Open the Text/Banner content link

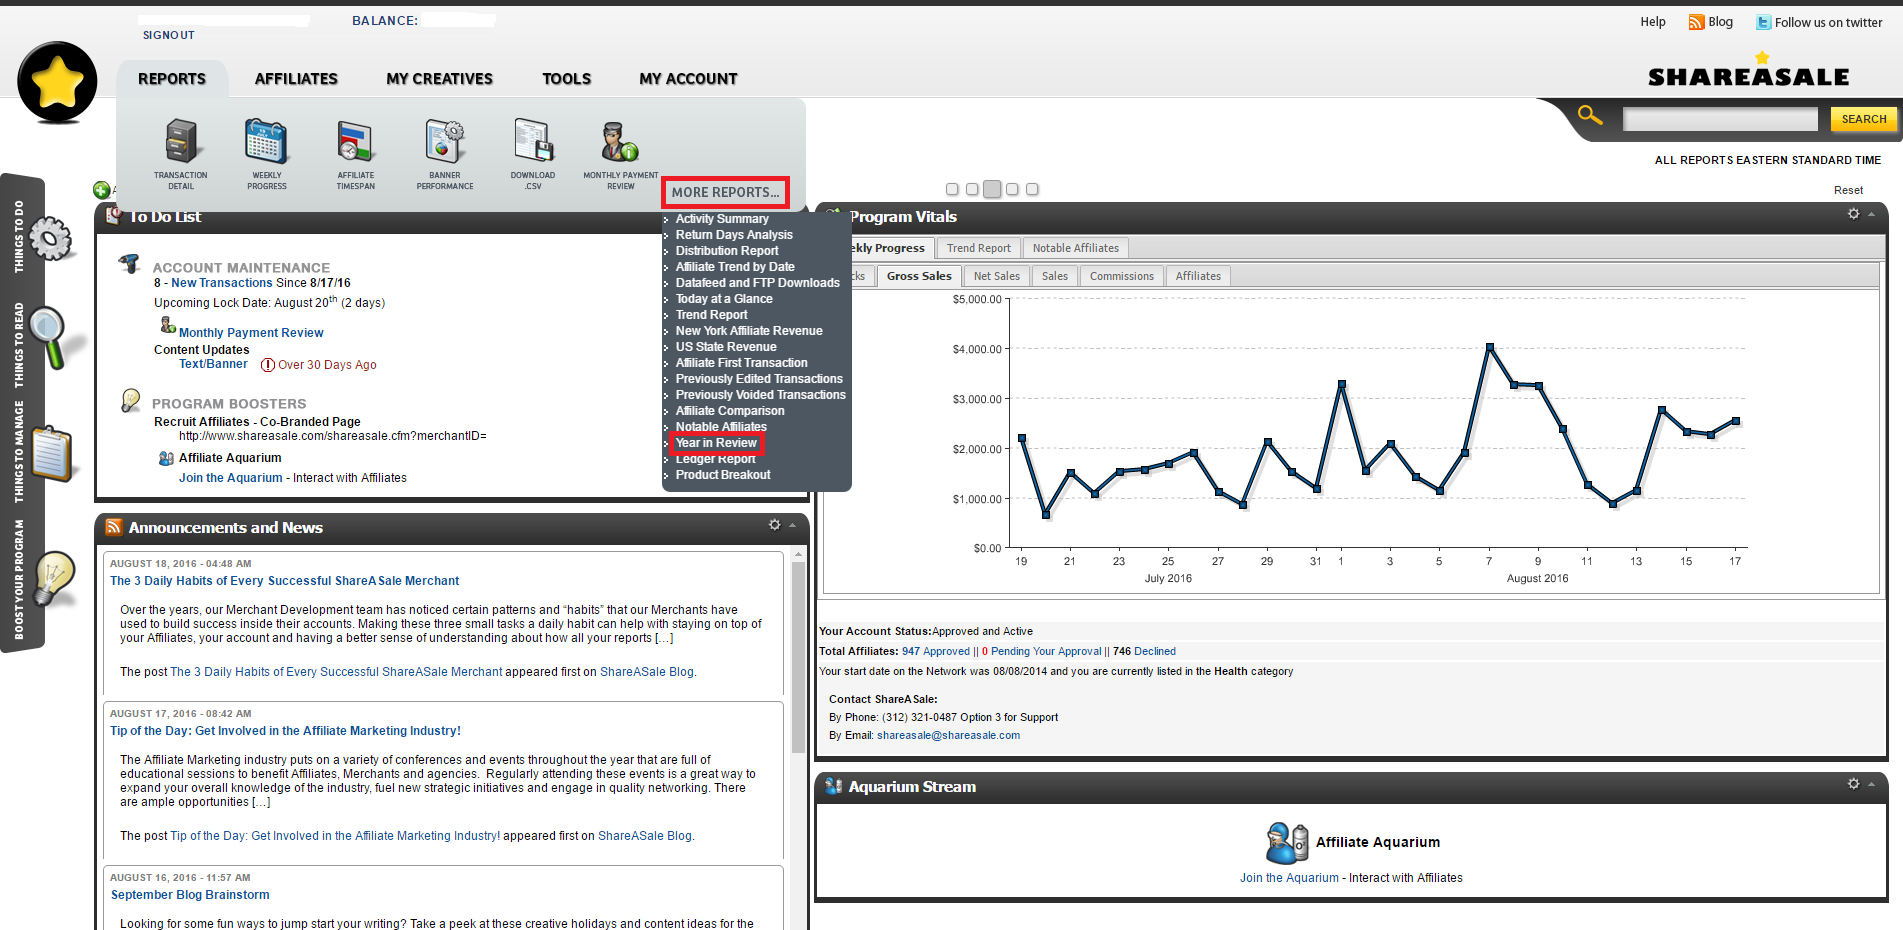point(213,364)
